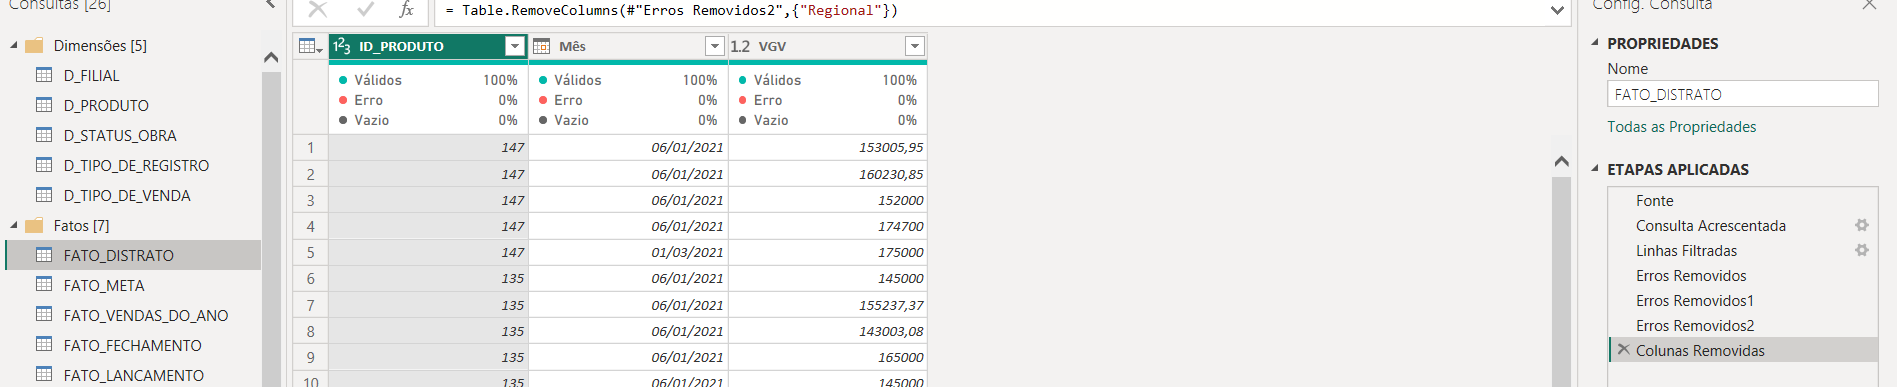
Task: Open the table options menu icon
Action: [x=311, y=46]
